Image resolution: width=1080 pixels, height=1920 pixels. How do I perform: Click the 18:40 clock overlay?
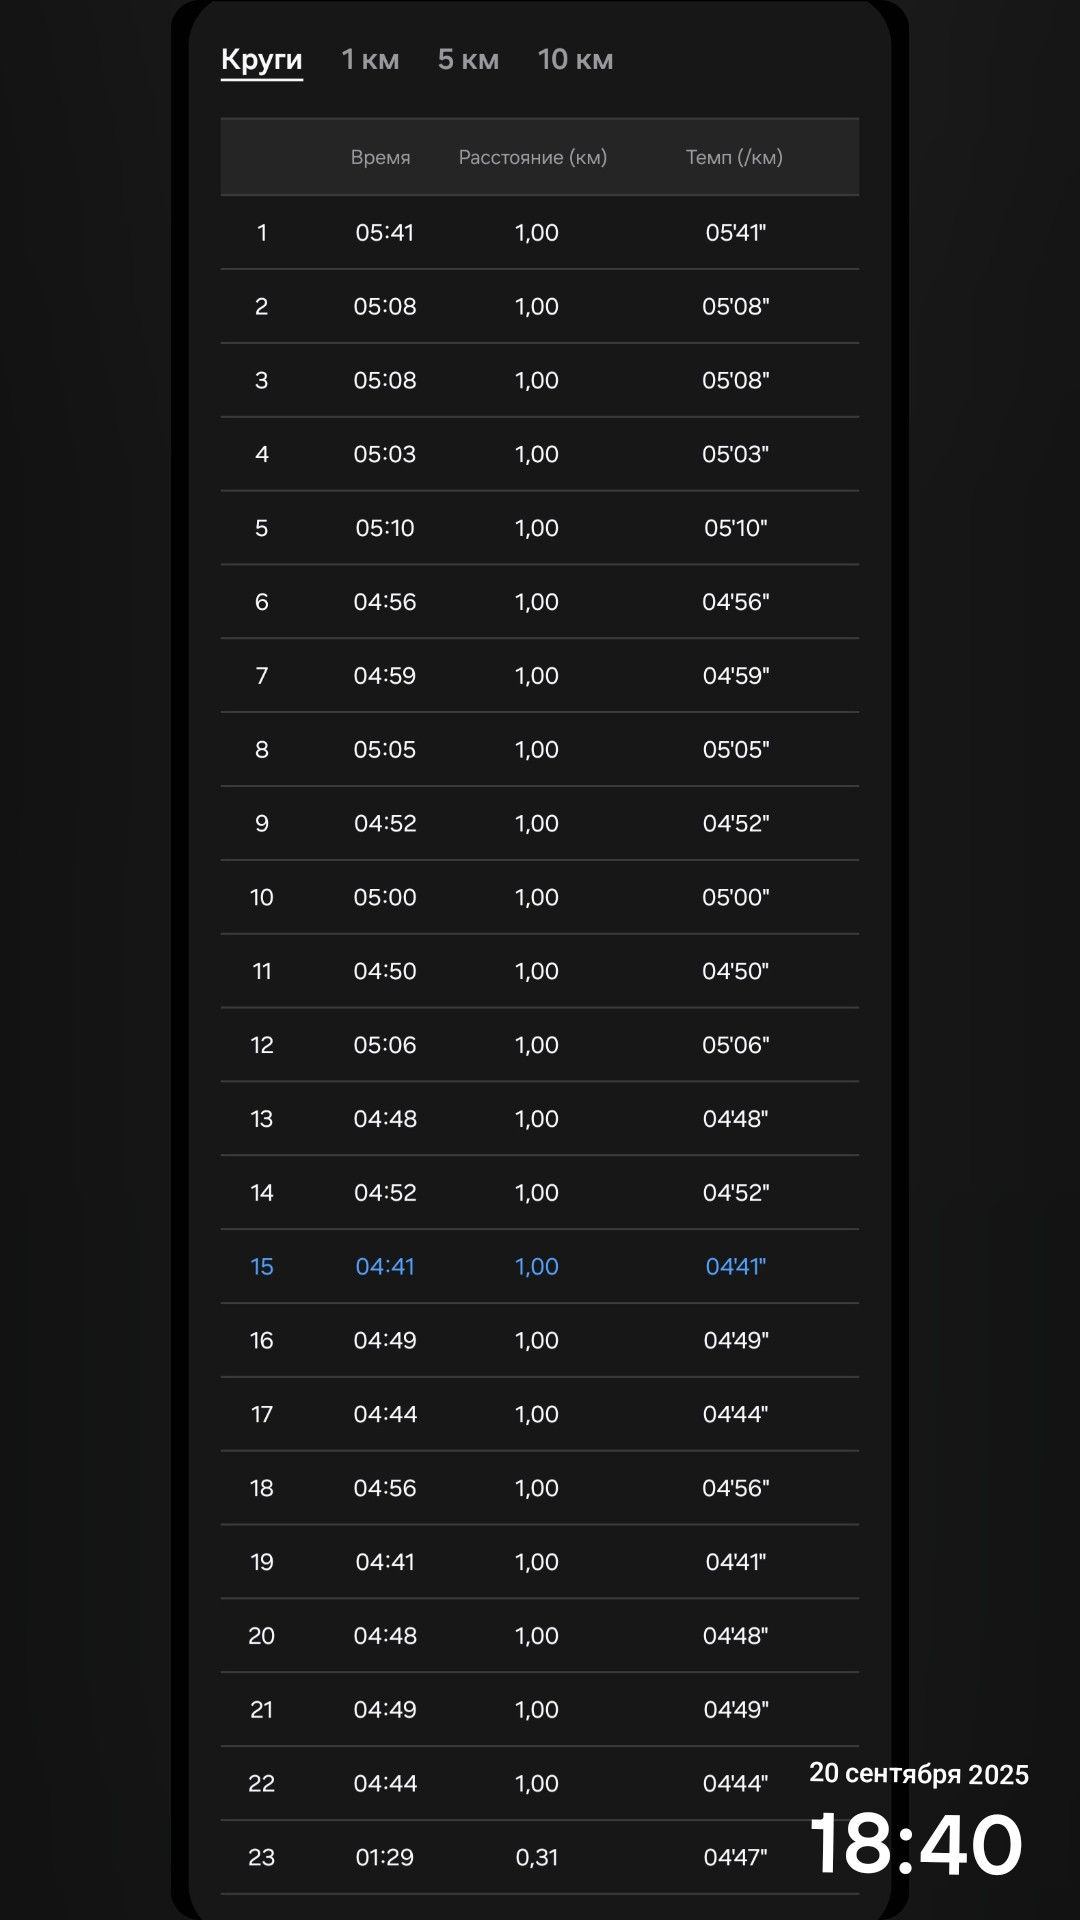tap(916, 1845)
